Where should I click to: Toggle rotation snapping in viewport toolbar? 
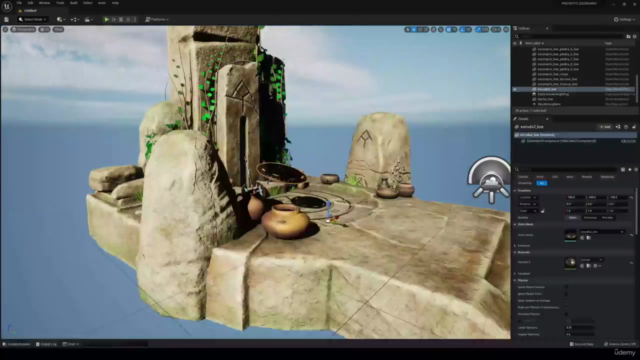click(x=462, y=30)
